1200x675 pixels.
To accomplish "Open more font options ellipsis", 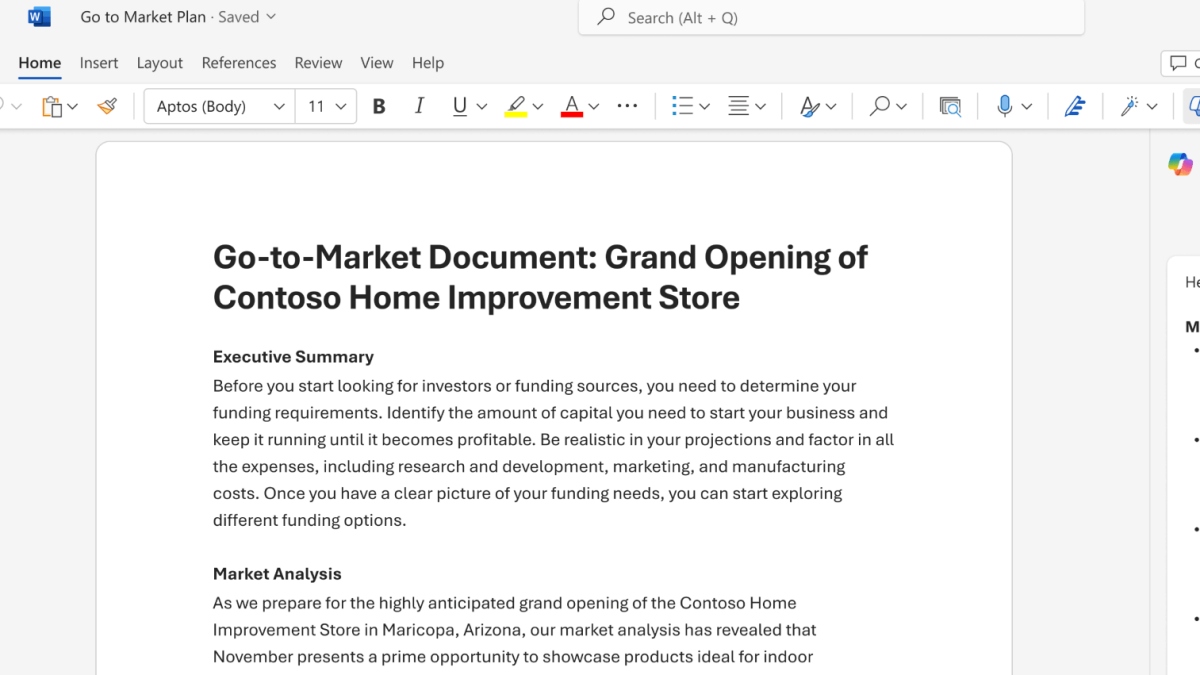I will point(627,105).
